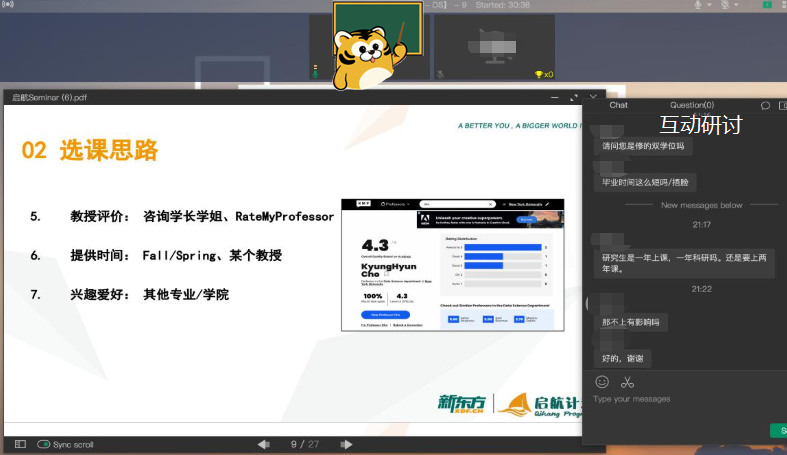Minimize the 启航Seminar (6).pdf window
This screenshot has height=455, width=787.
[555, 97]
